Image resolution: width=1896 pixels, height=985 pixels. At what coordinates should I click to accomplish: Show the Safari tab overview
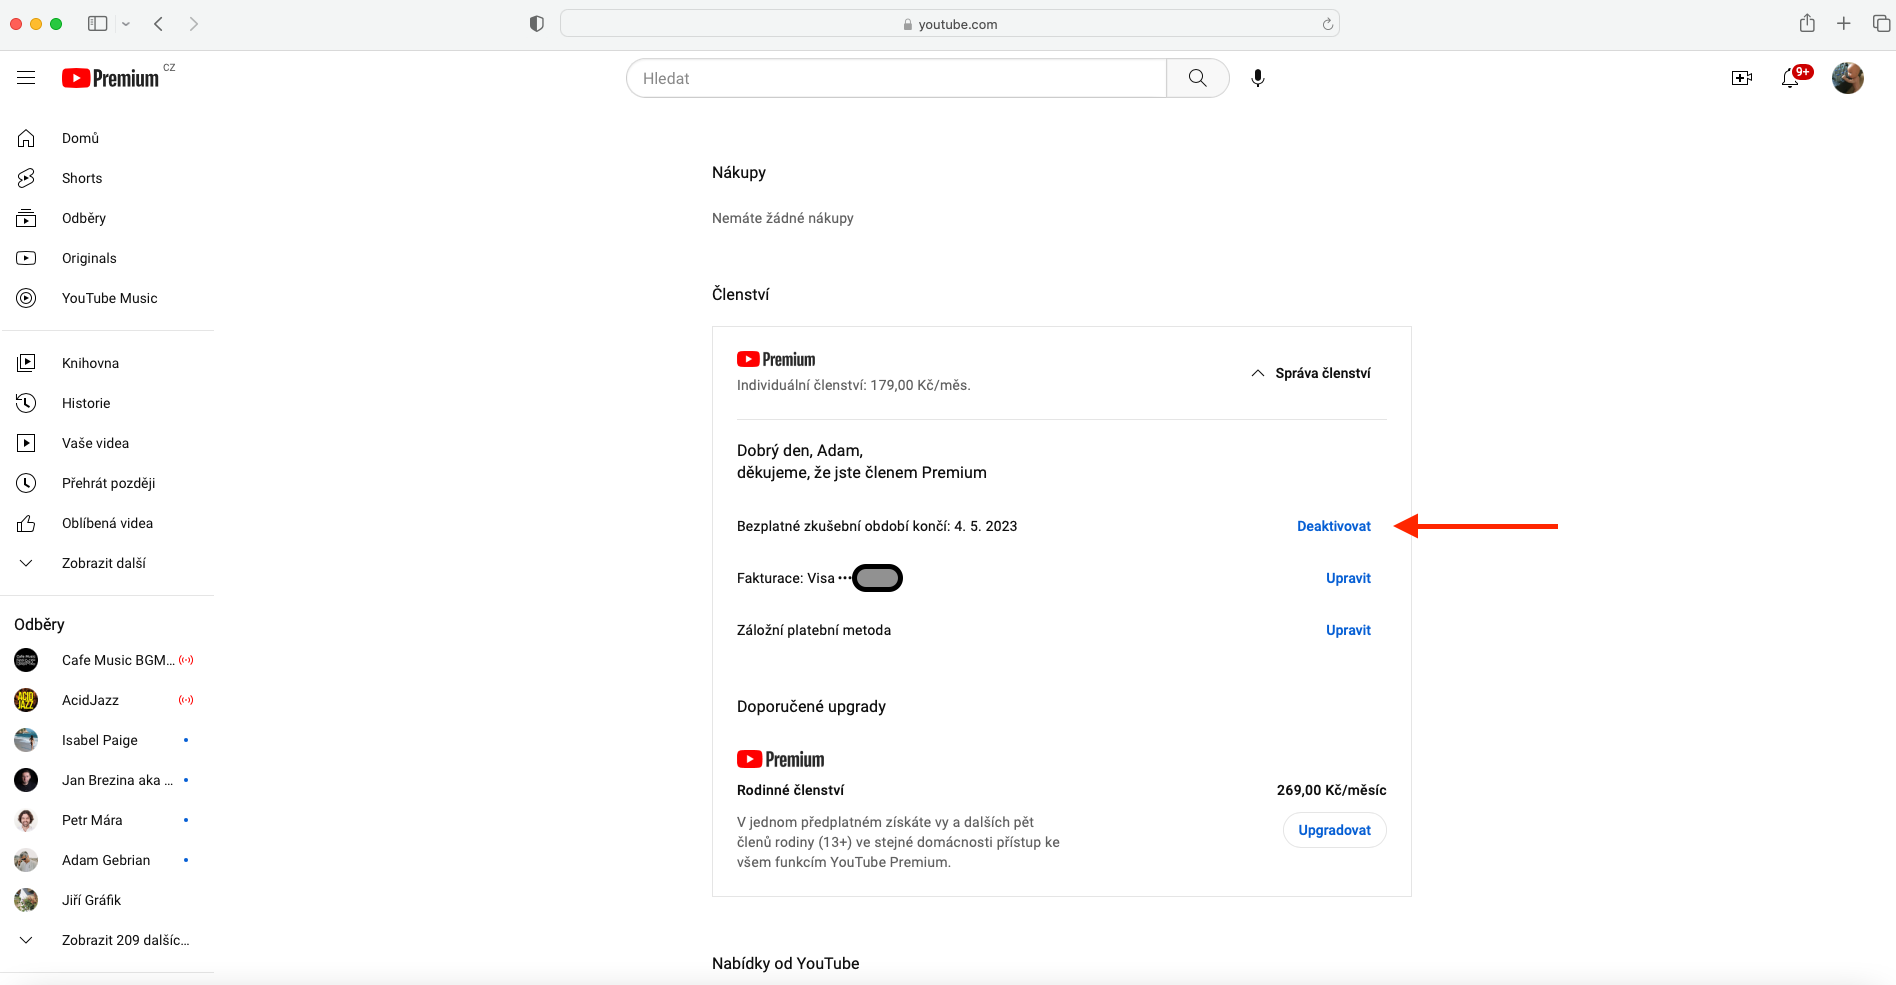pyautogui.click(x=1881, y=24)
